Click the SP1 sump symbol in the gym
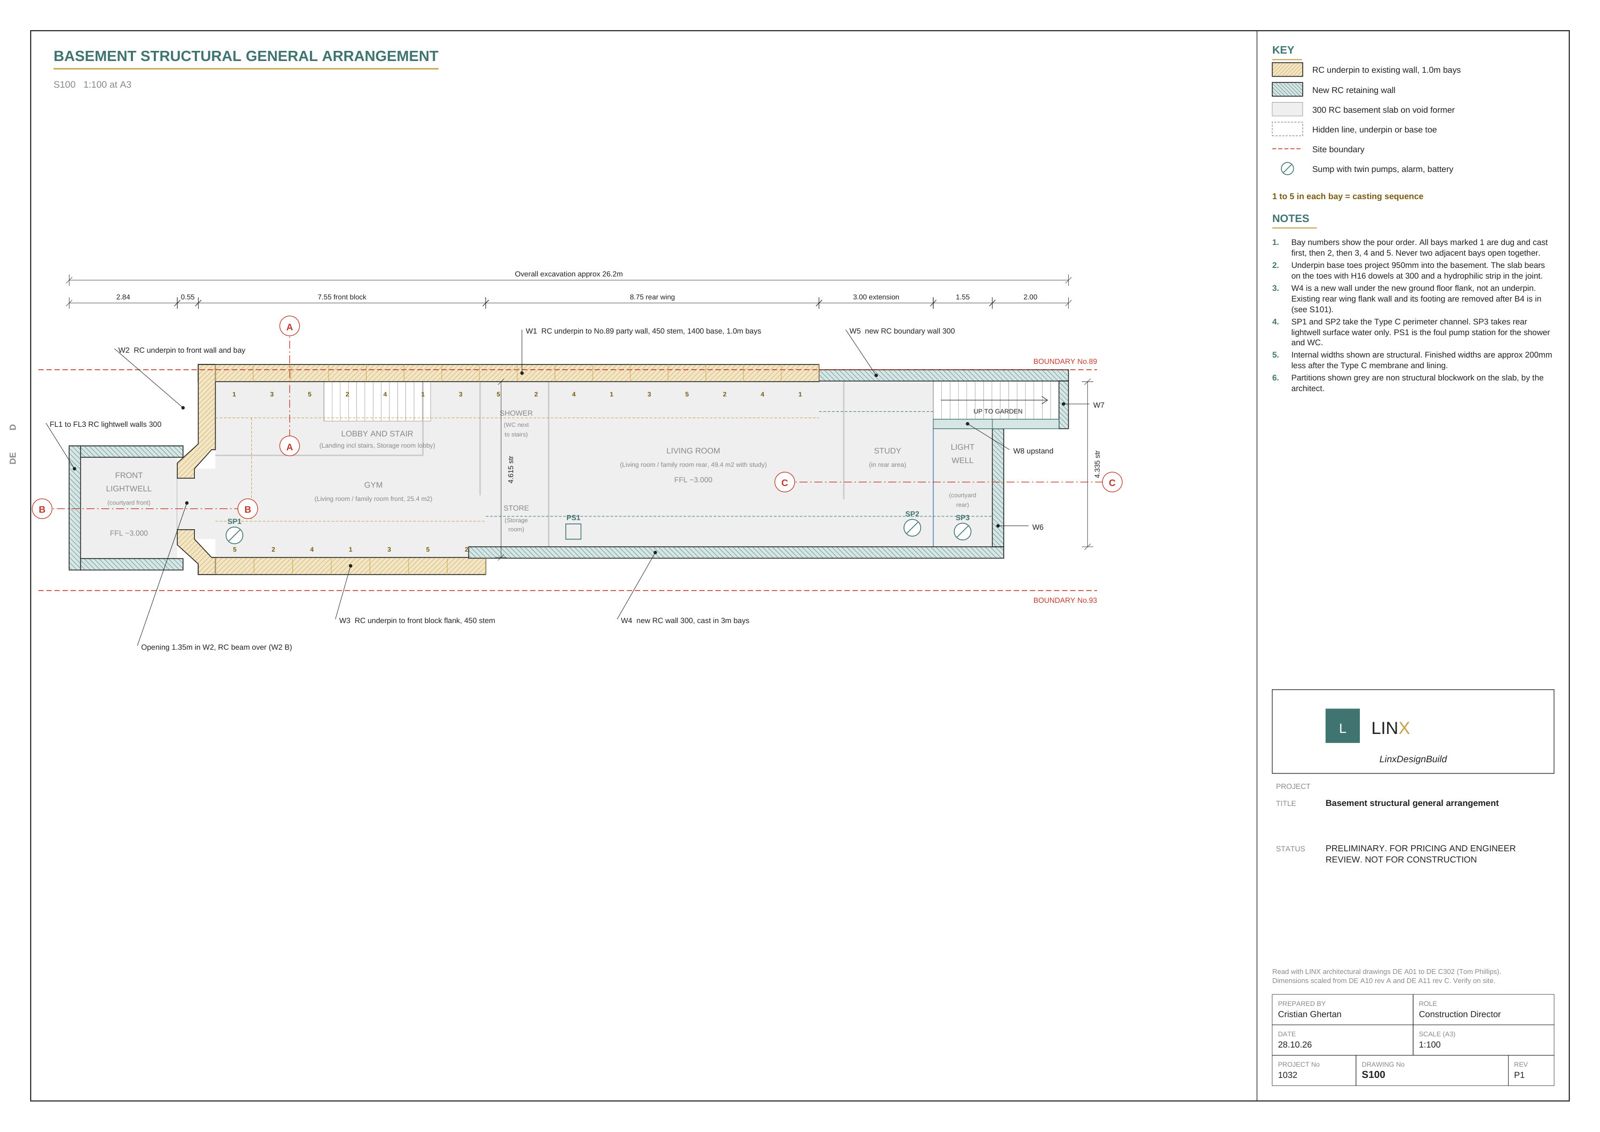1600x1132 pixels. (x=234, y=535)
